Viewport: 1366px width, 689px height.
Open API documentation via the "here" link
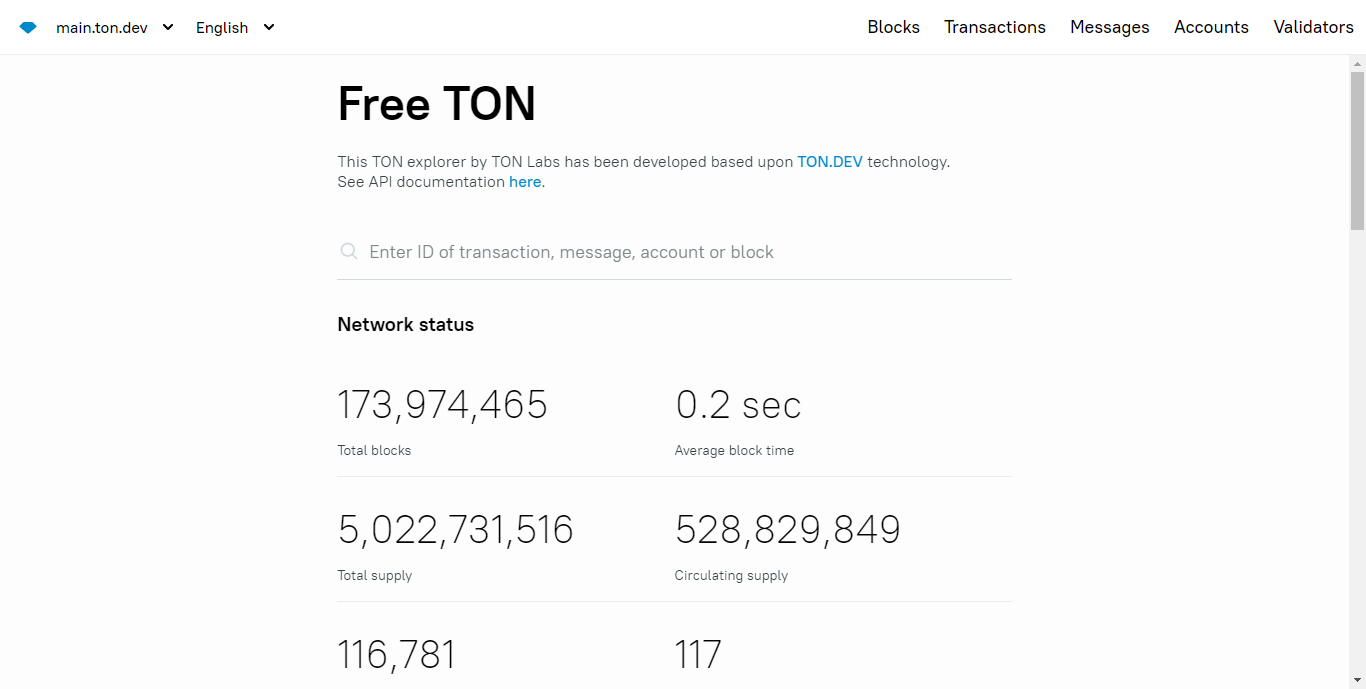[x=525, y=182]
